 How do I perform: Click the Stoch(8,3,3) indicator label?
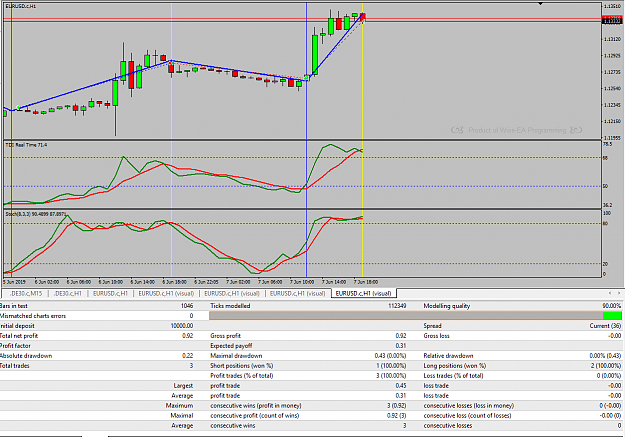coord(35,214)
